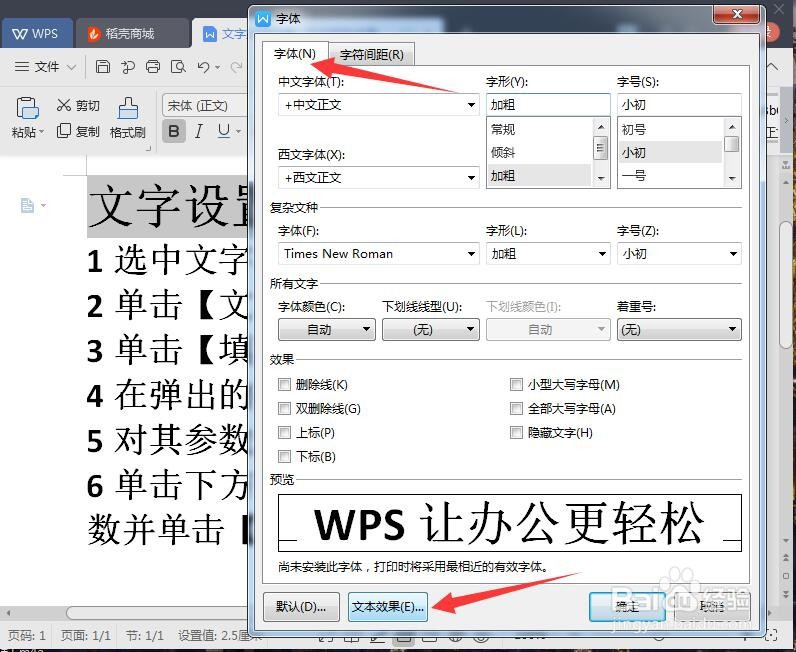Image resolution: width=796 pixels, height=652 pixels.
Task: Click the 文本效果(E)... button
Action: (x=388, y=607)
